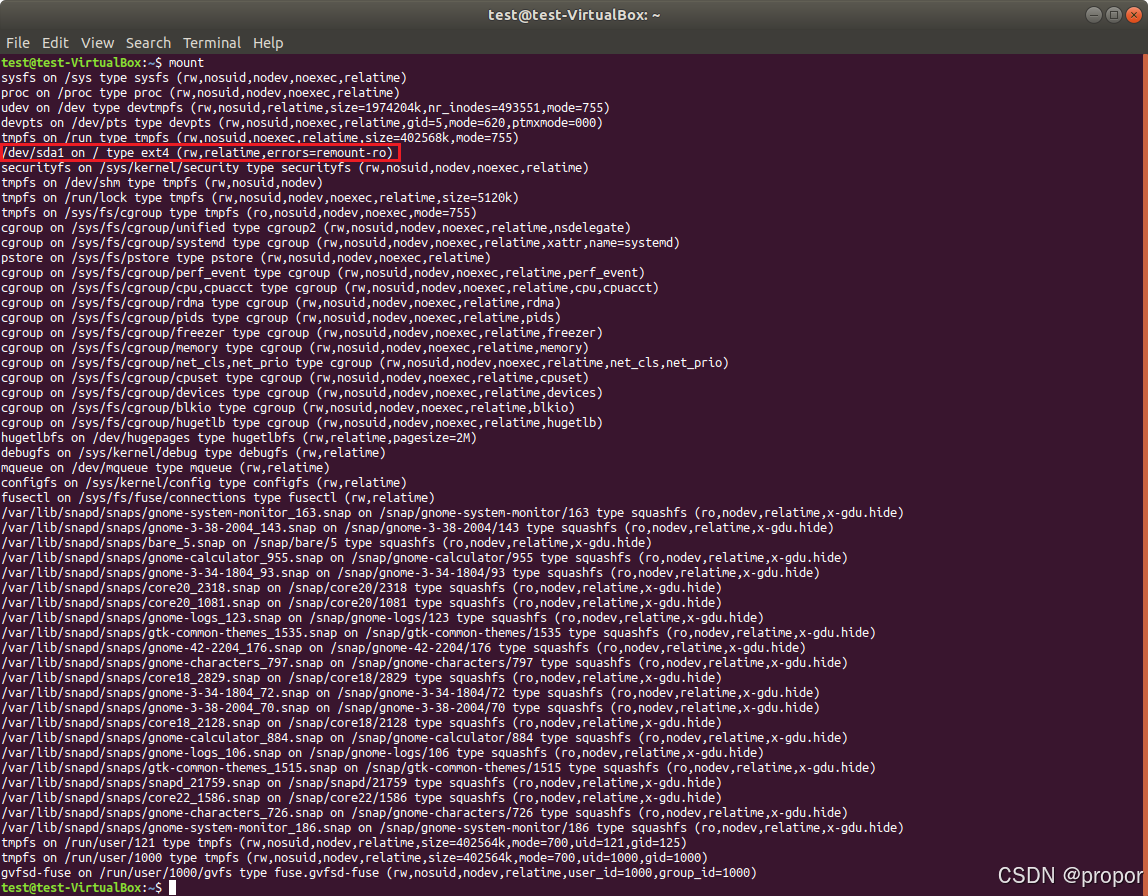Viewport: 1148px width, 896px height.
Task: Click the gnome-characters_797.snap line
Action: pyautogui.click(x=425, y=663)
